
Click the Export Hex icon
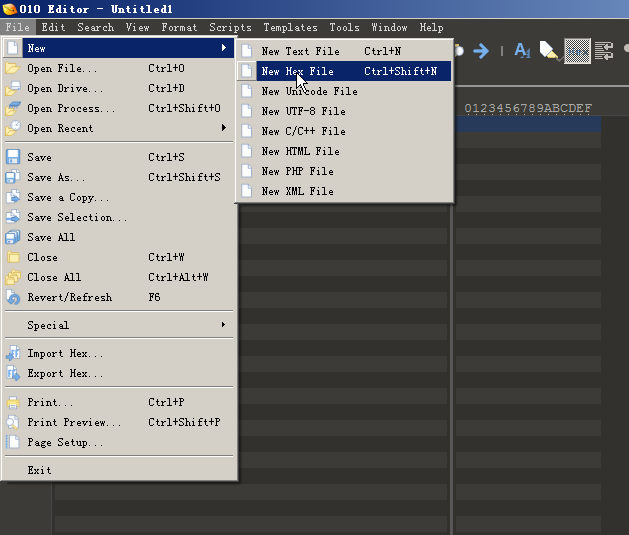tap(13, 373)
